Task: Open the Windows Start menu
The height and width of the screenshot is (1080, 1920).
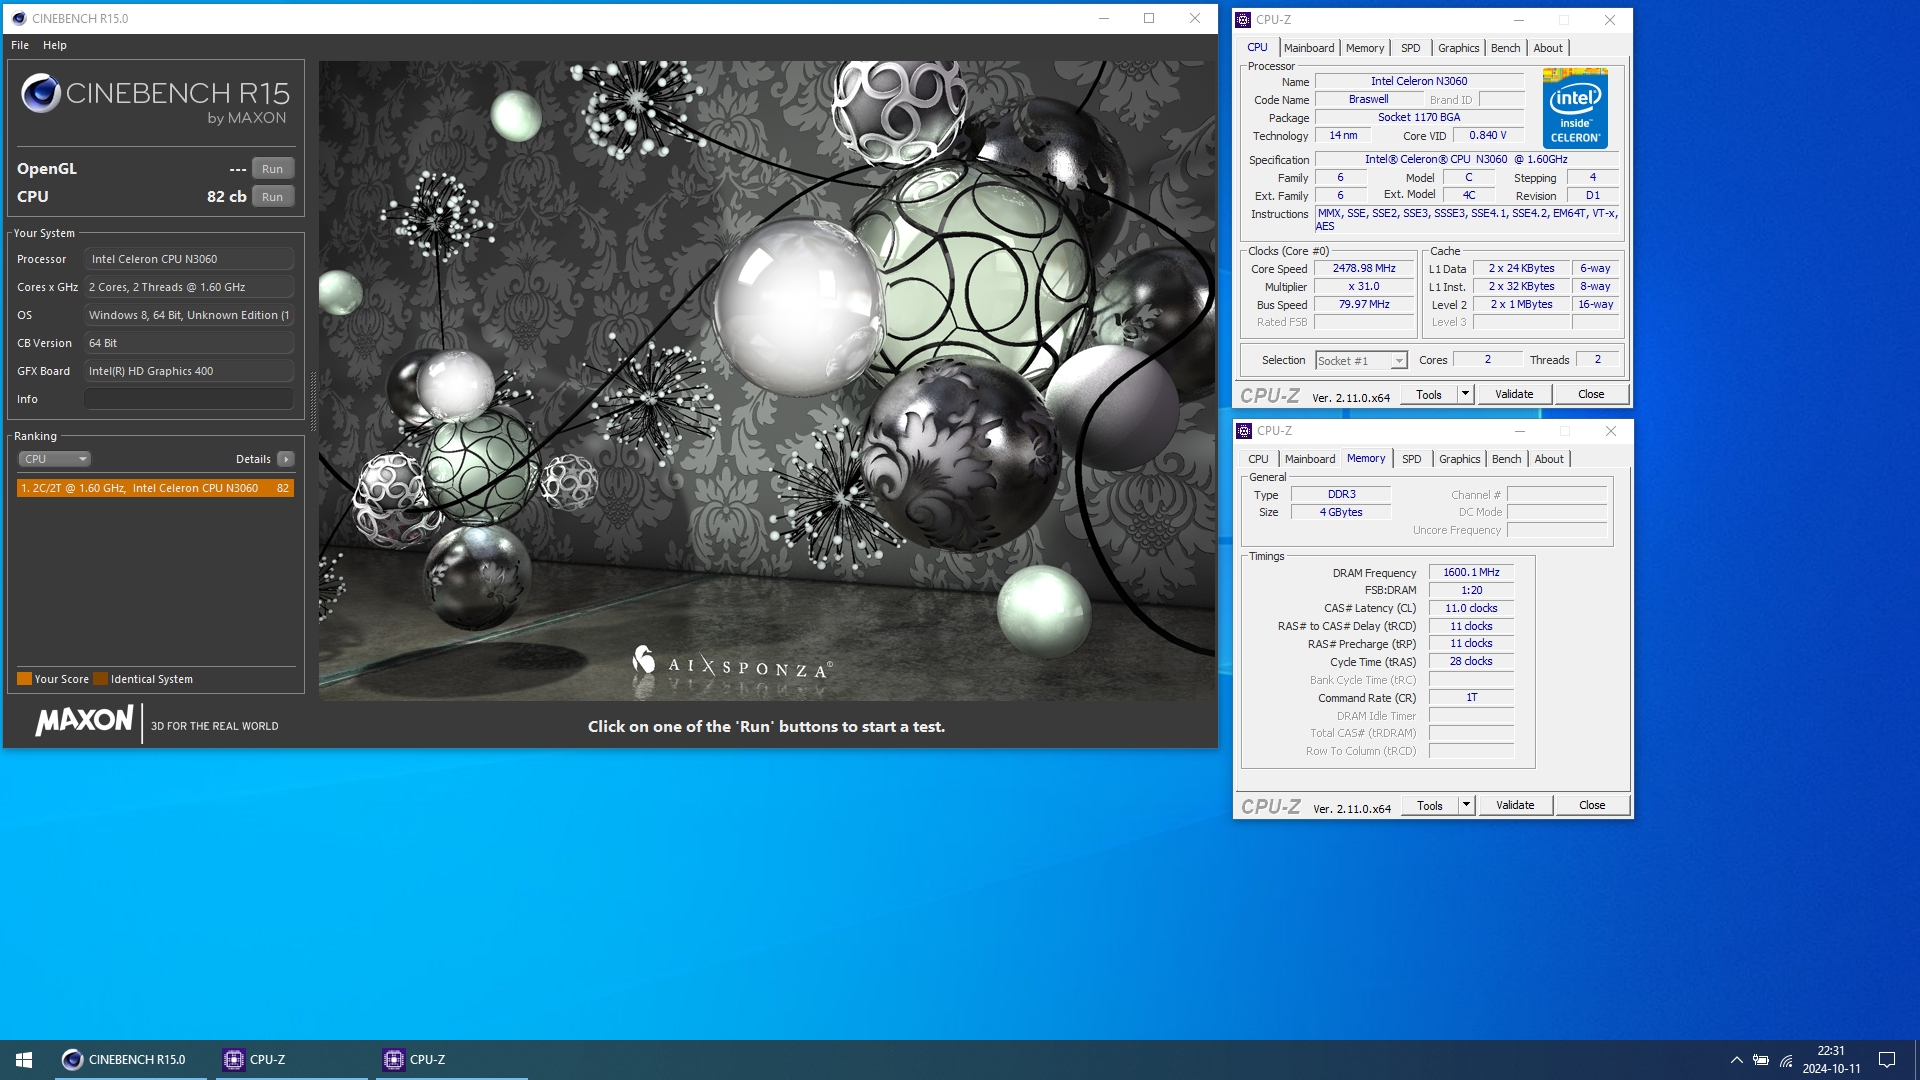Action: [x=24, y=1059]
